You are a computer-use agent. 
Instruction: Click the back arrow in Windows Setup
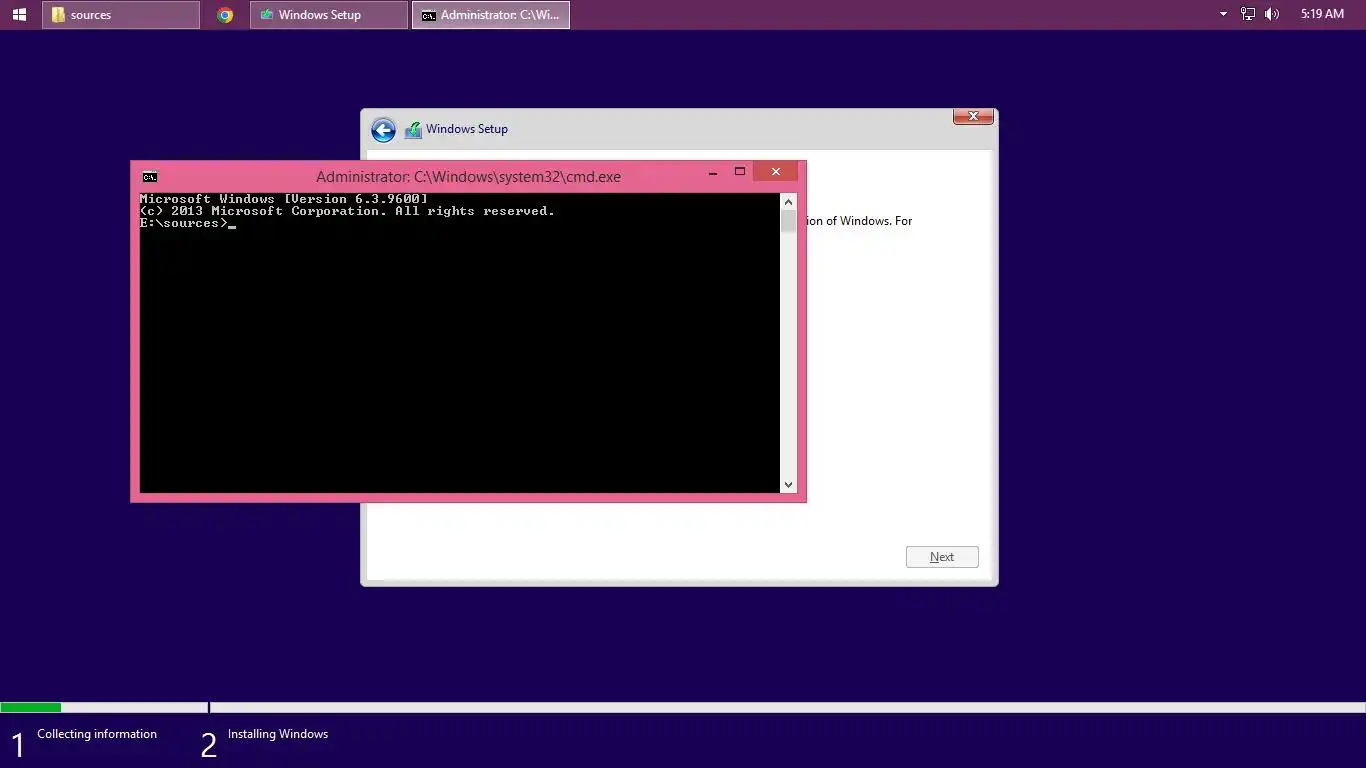pos(383,130)
